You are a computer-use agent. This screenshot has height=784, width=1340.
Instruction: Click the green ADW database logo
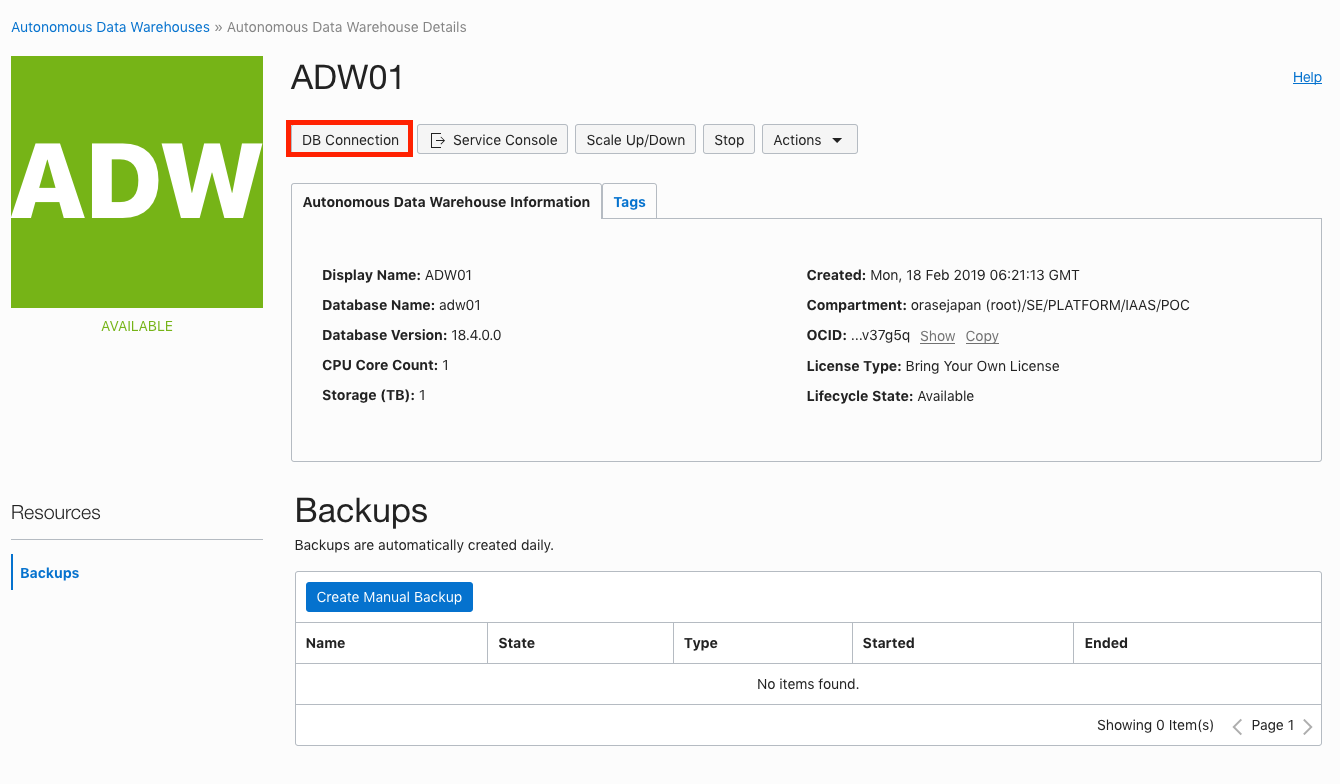[x=137, y=182]
